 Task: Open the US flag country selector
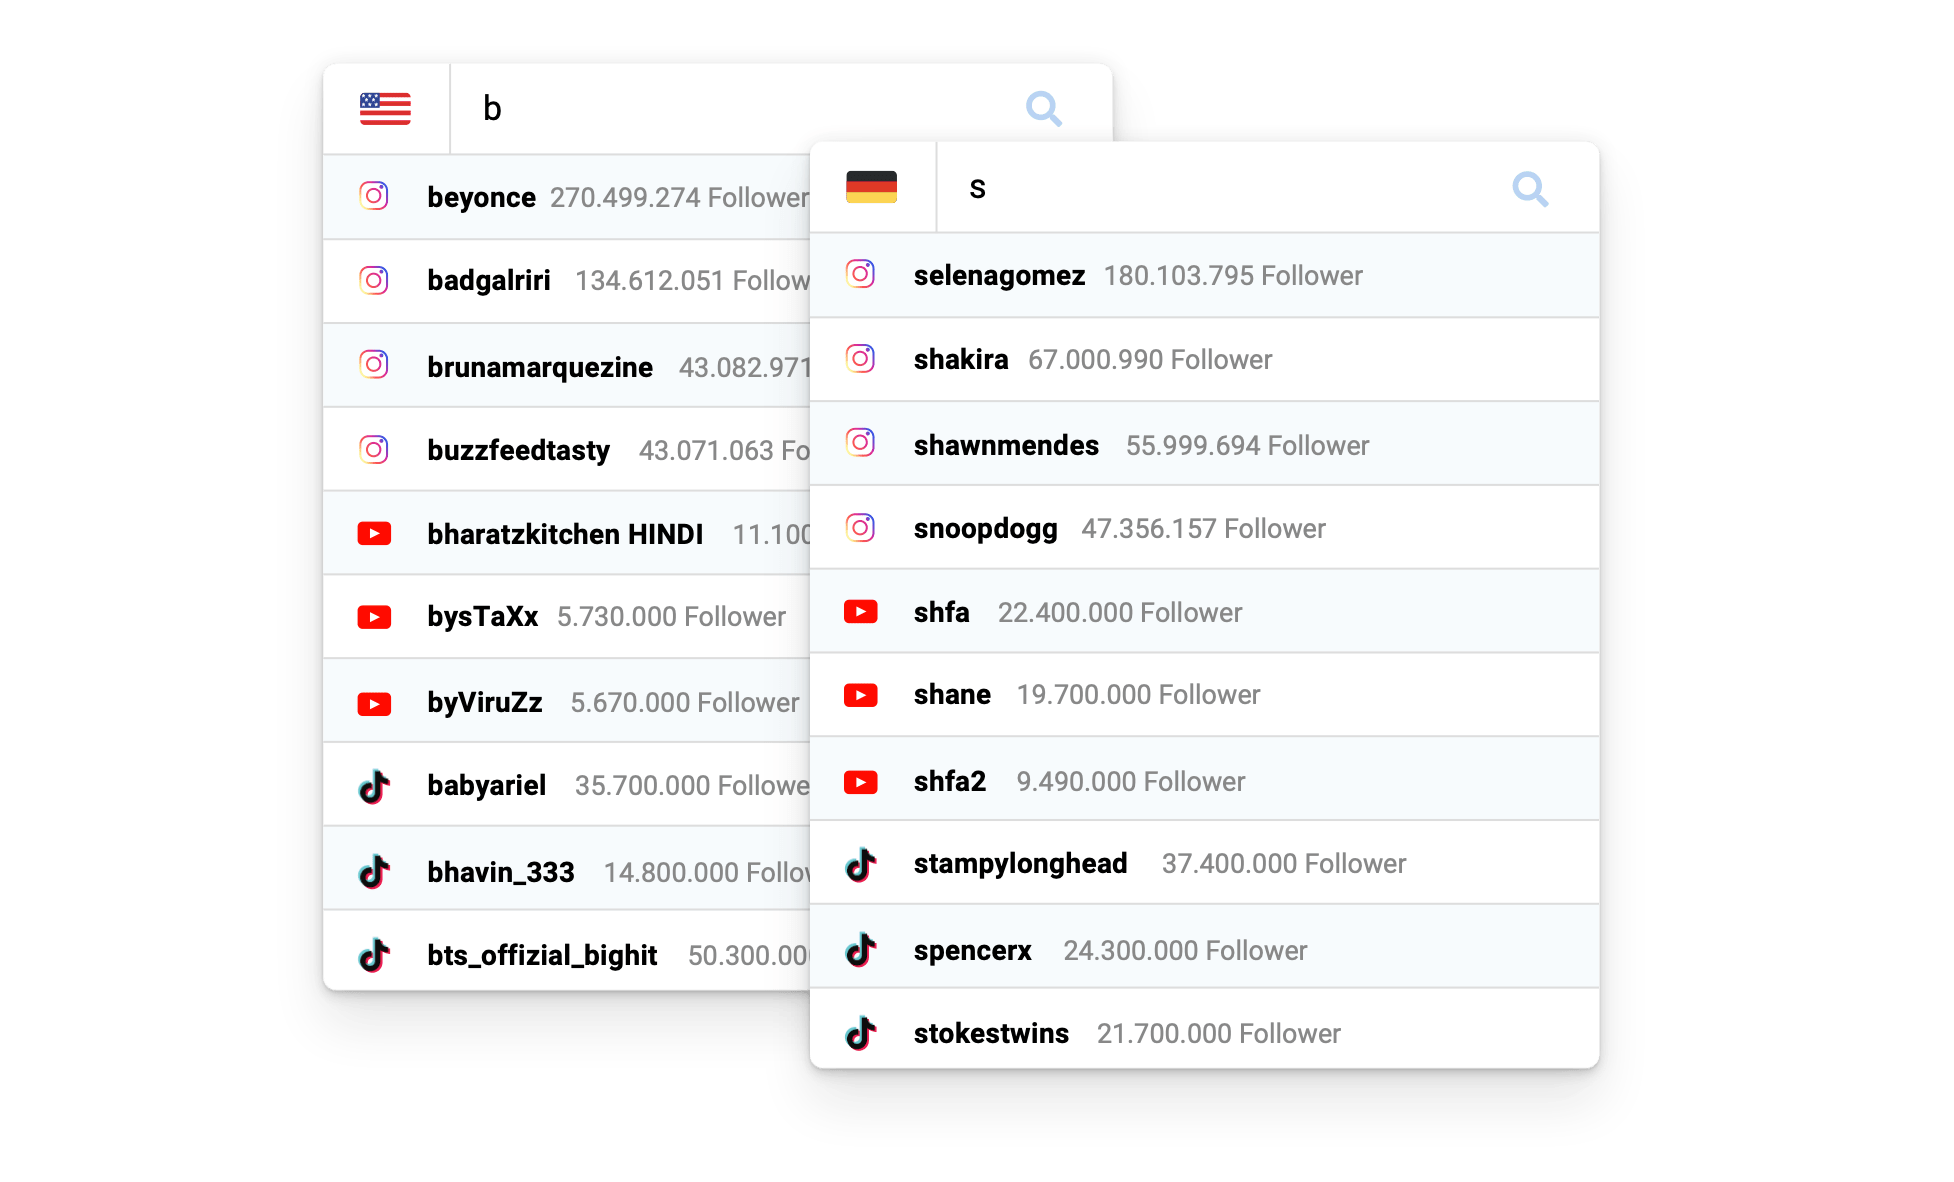tap(385, 108)
